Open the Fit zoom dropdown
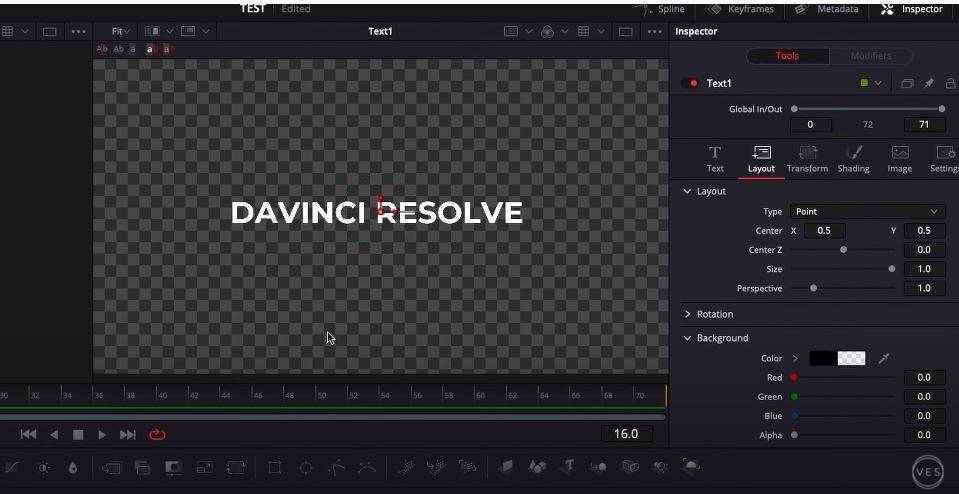Viewport: 959px width, 494px height. [121, 31]
